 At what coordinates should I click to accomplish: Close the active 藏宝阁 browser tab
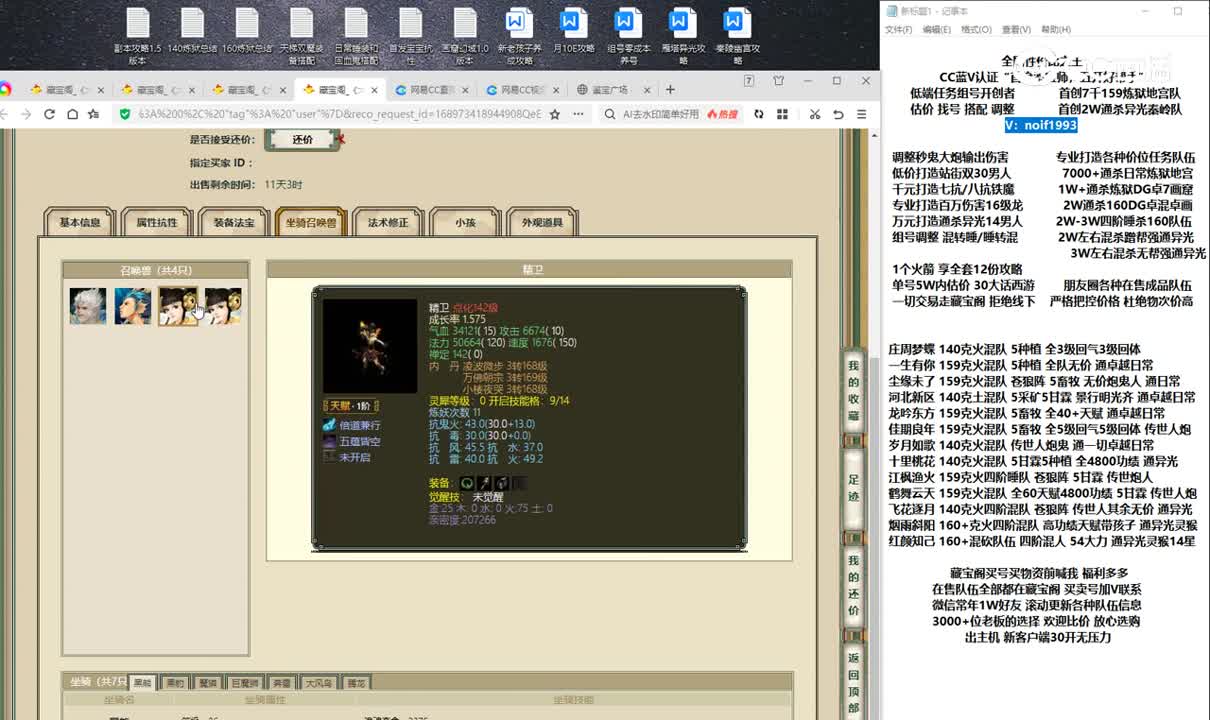click(x=375, y=90)
